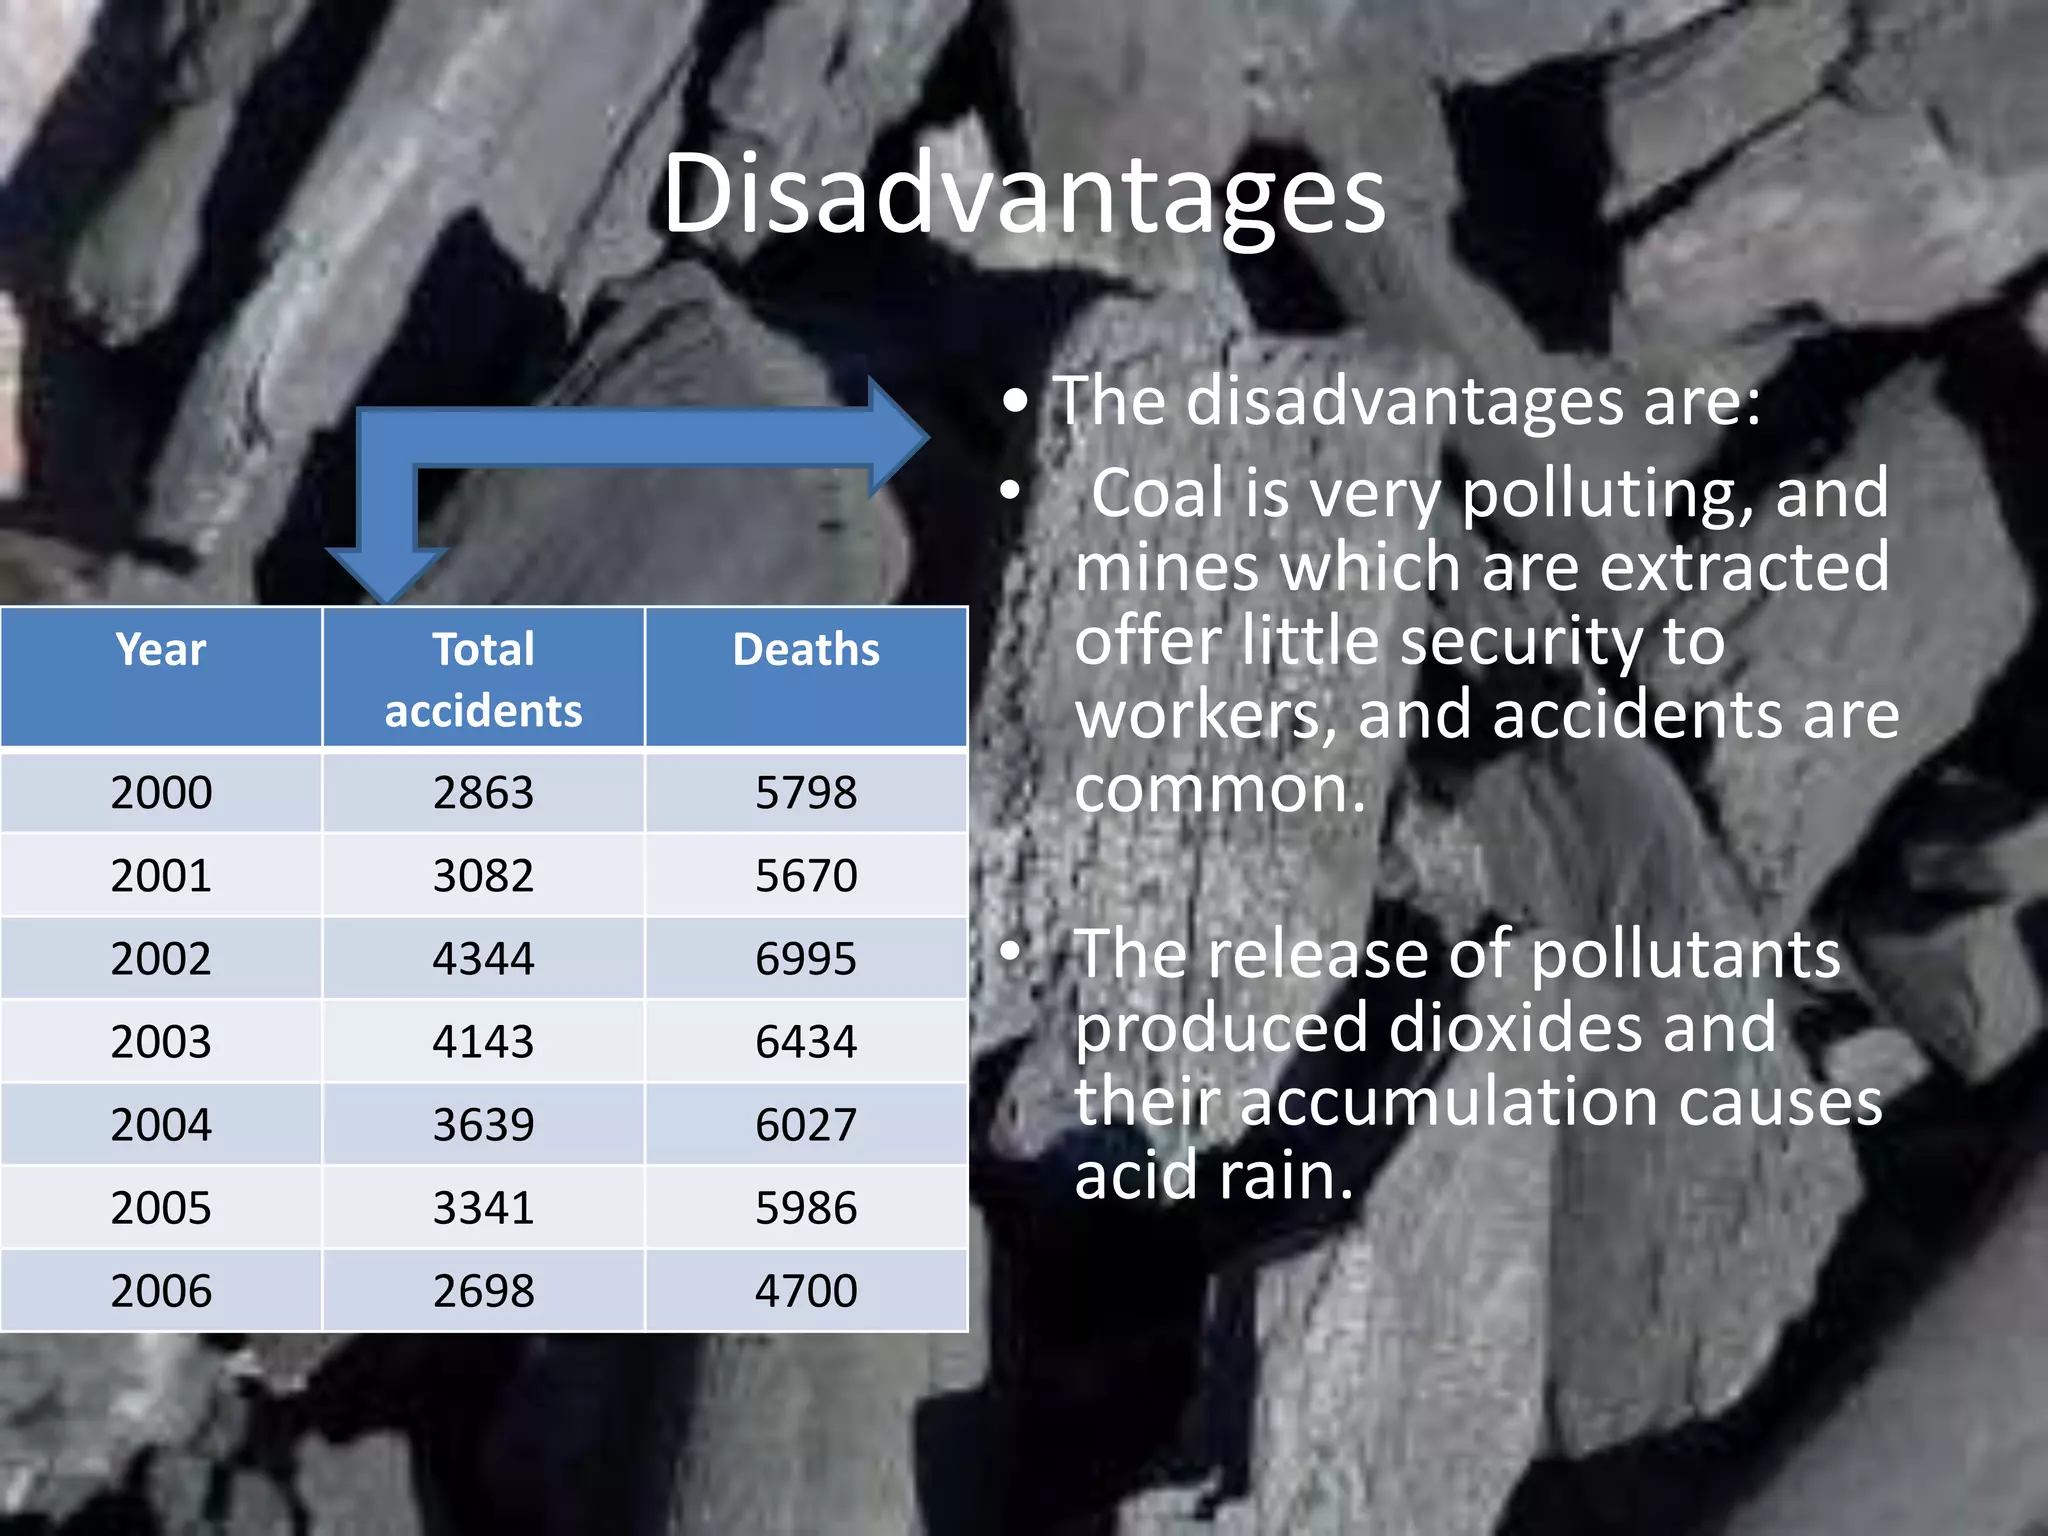The height and width of the screenshot is (1536, 2048).
Task: Click the accidents value 4344
Action: pos(484,958)
